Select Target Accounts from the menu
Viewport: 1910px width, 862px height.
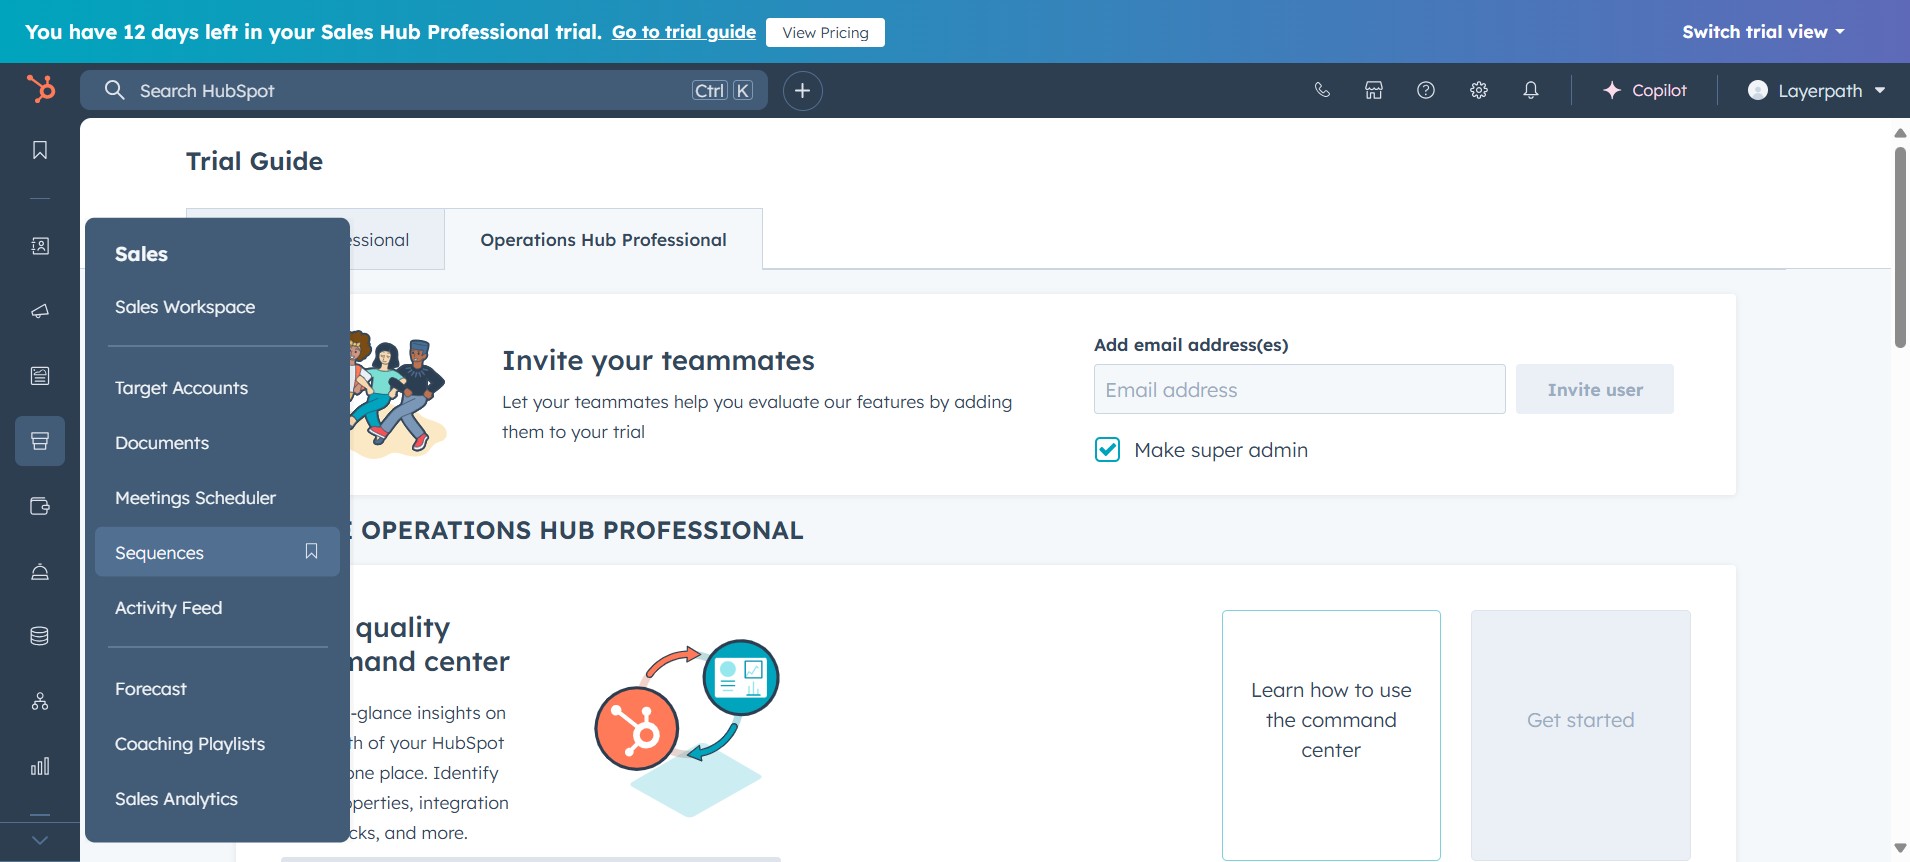click(181, 388)
